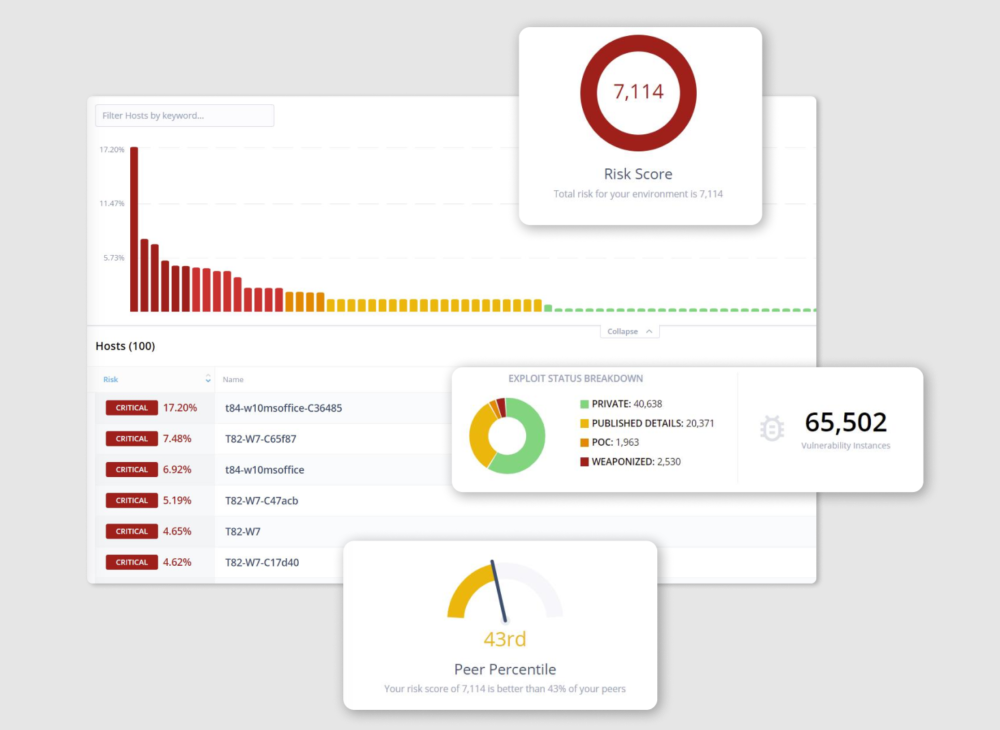Click the PRIVATE: 40,638 legend label
1000x730 pixels.
pyautogui.click(x=627, y=404)
